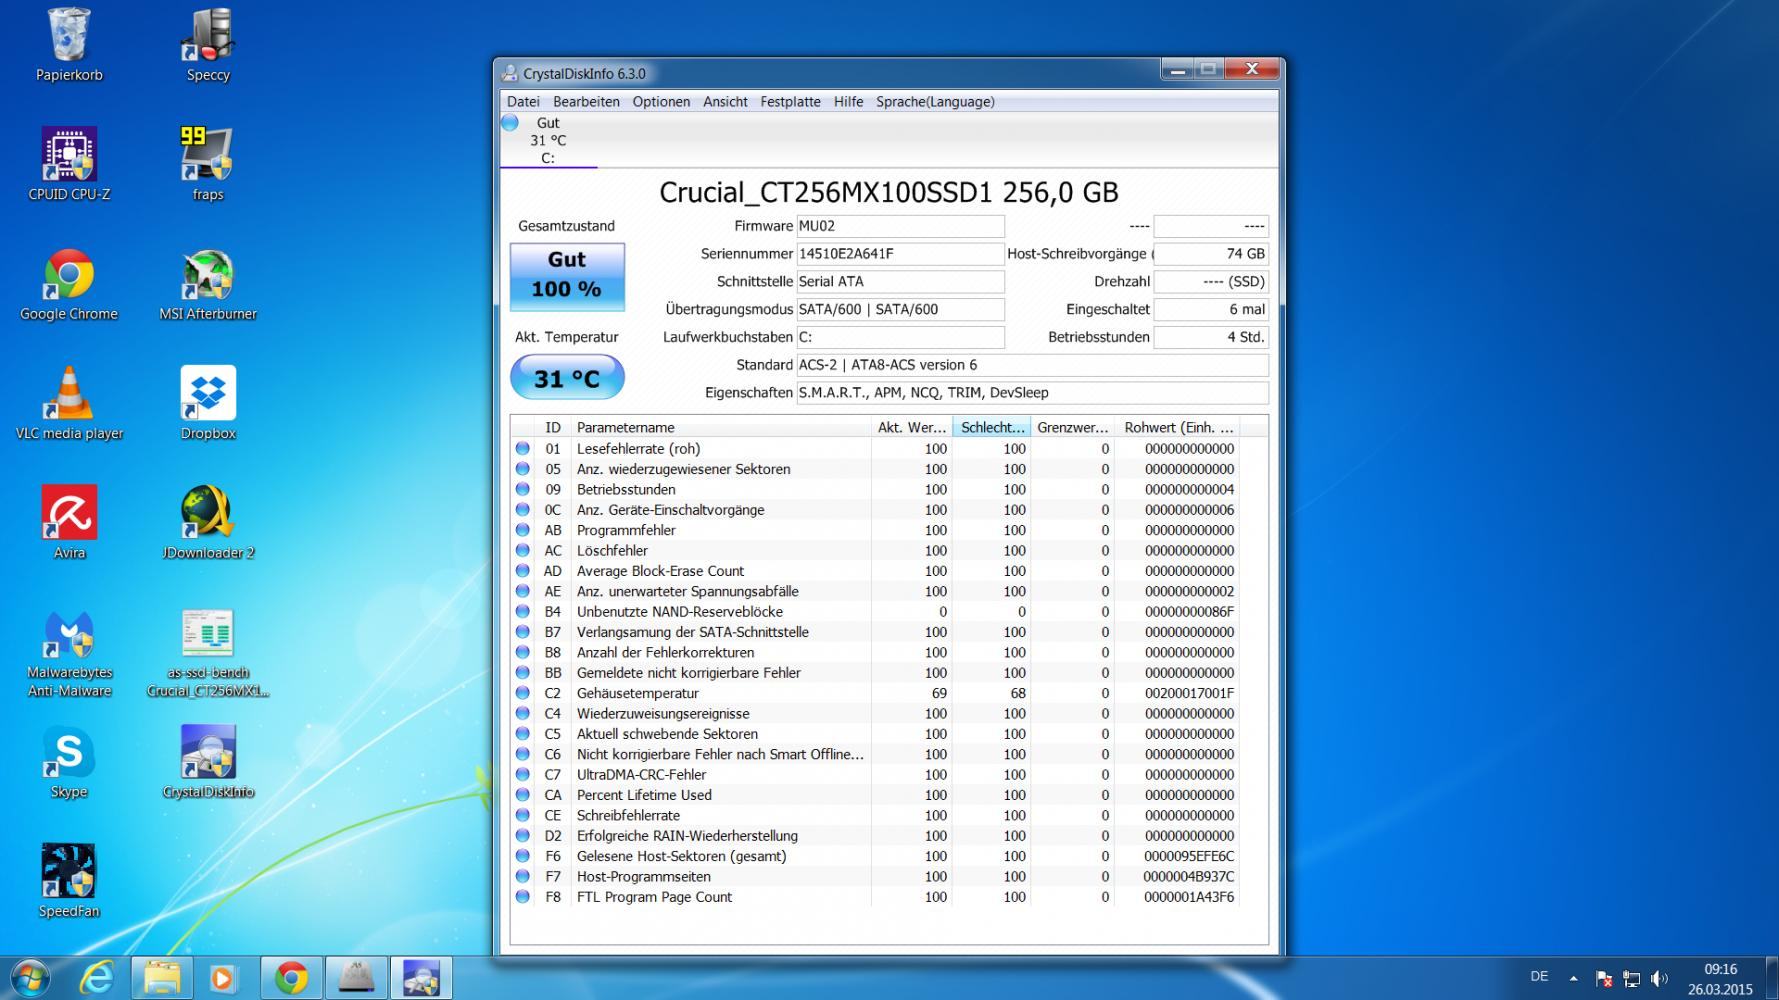Select the as-ssd-bench screenshot file icon
Screen dimensions: 1779x1000
click(208, 652)
